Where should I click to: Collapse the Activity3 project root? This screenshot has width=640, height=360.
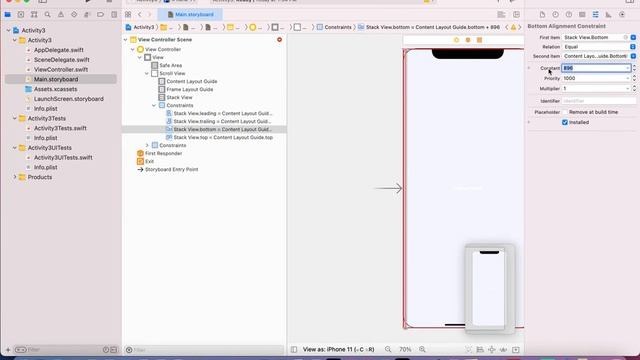9,31
